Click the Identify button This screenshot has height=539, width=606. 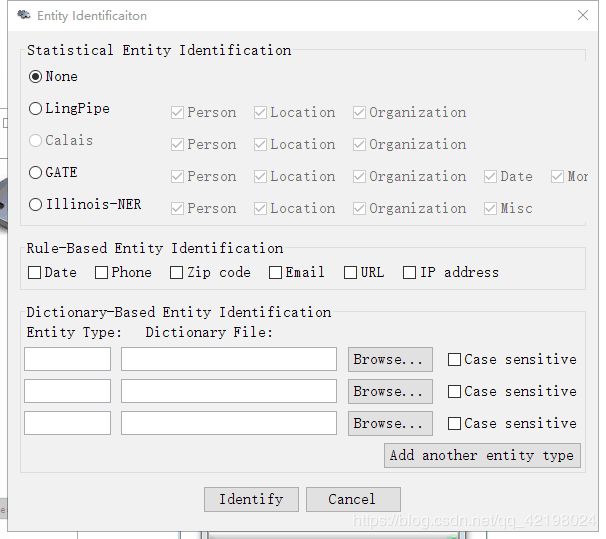[251, 500]
